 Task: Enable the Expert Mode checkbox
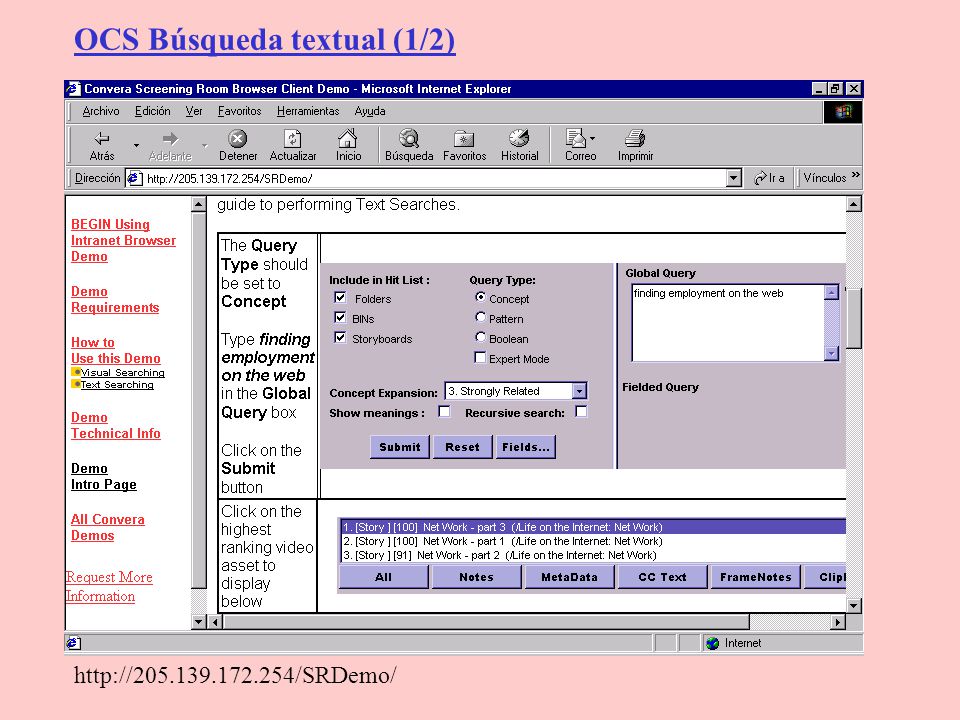tap(481, 358)
